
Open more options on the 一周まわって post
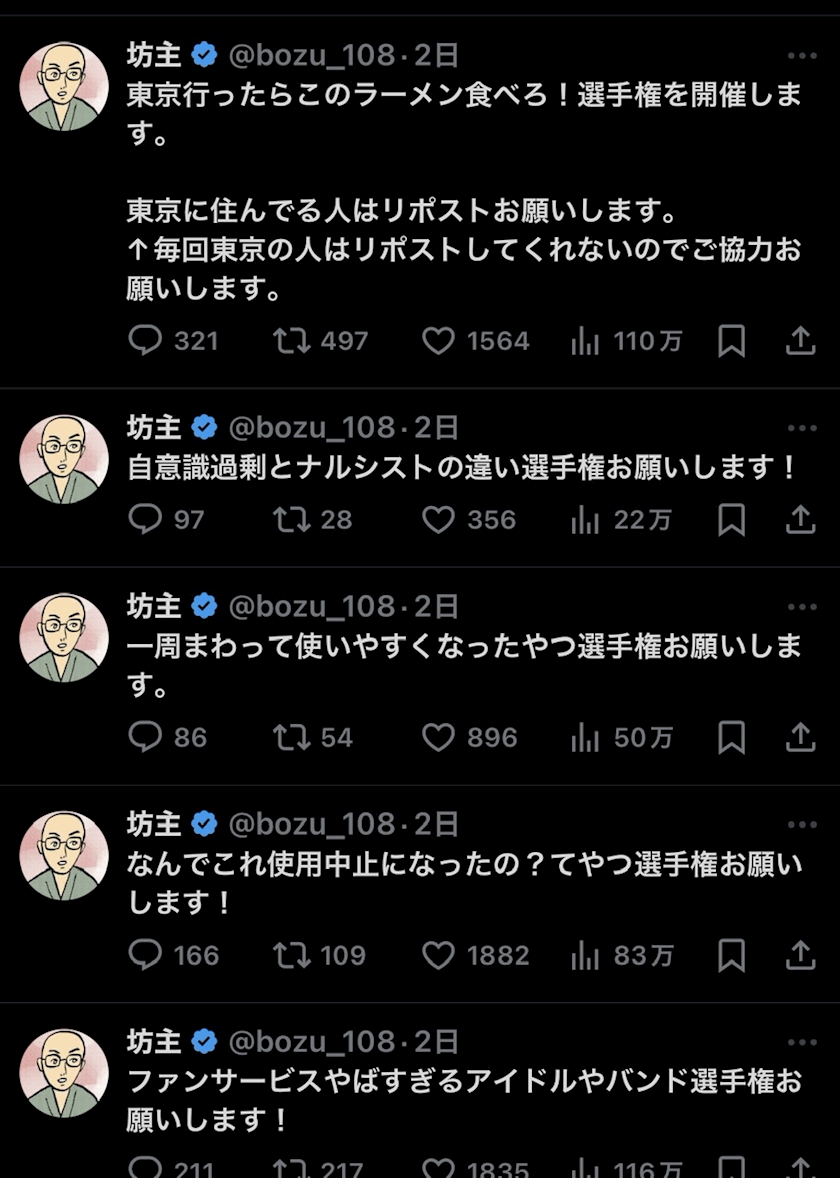(x=802, y=607)
